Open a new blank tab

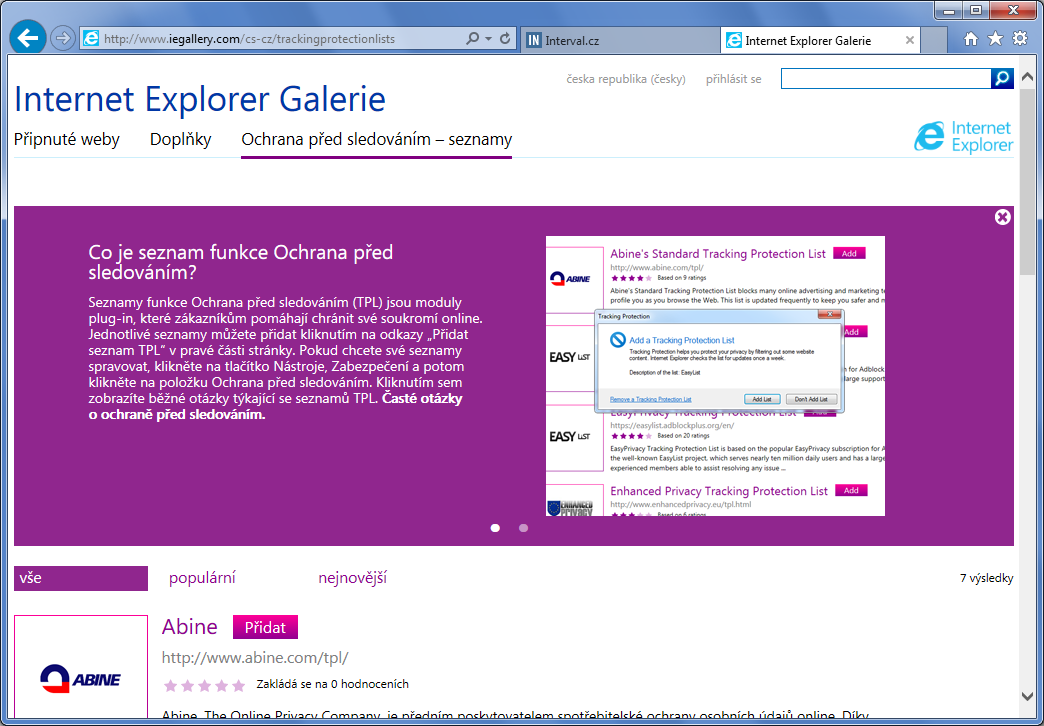[x=934, y=40]
